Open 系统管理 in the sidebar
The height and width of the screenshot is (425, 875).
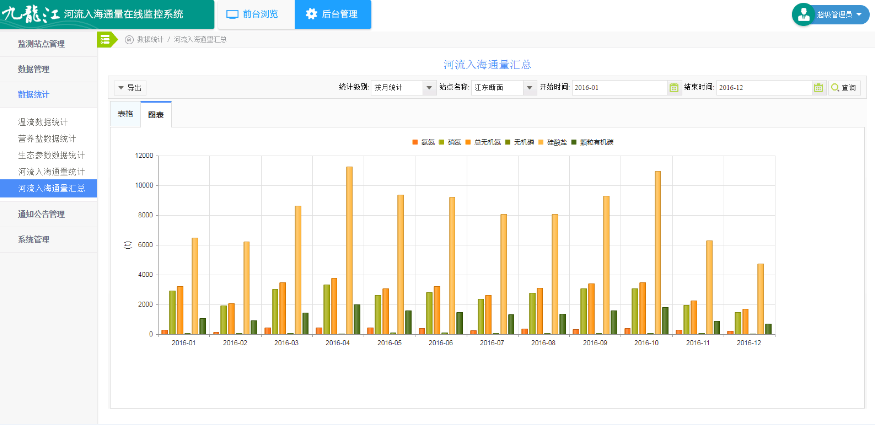point(33,239)
